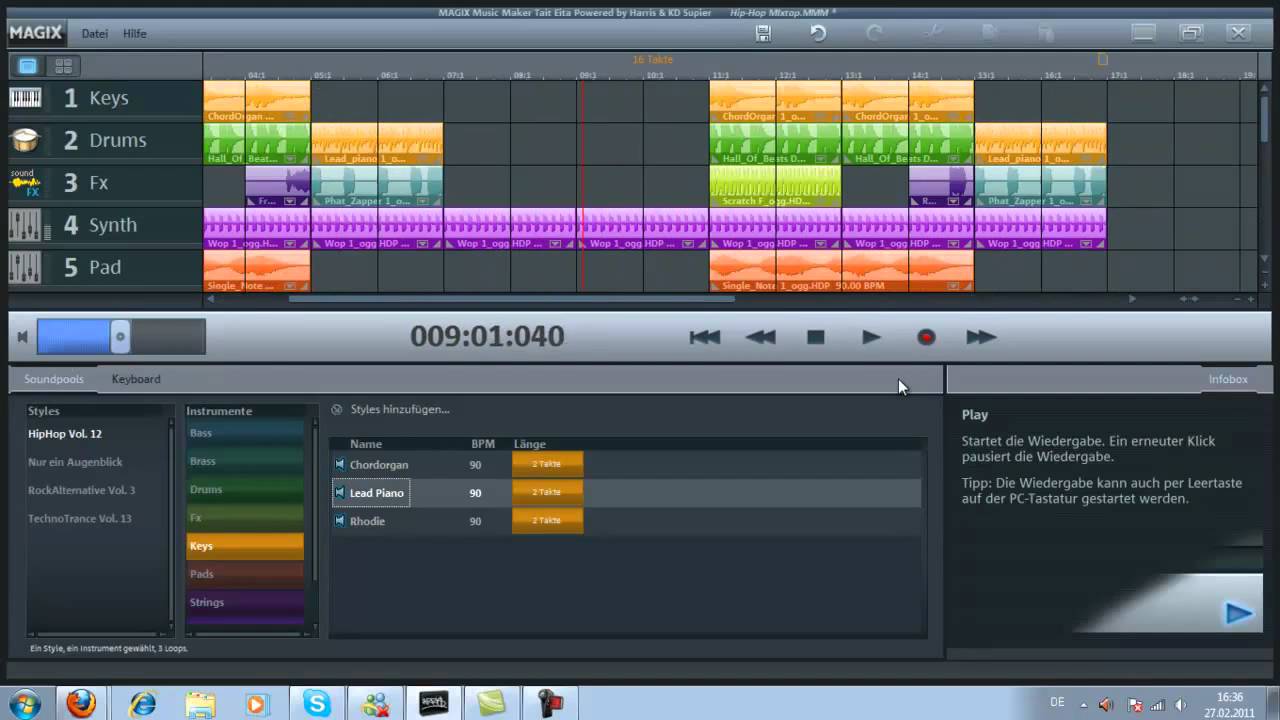
Task: Start playback with the Play button
Action: (871, 337)
